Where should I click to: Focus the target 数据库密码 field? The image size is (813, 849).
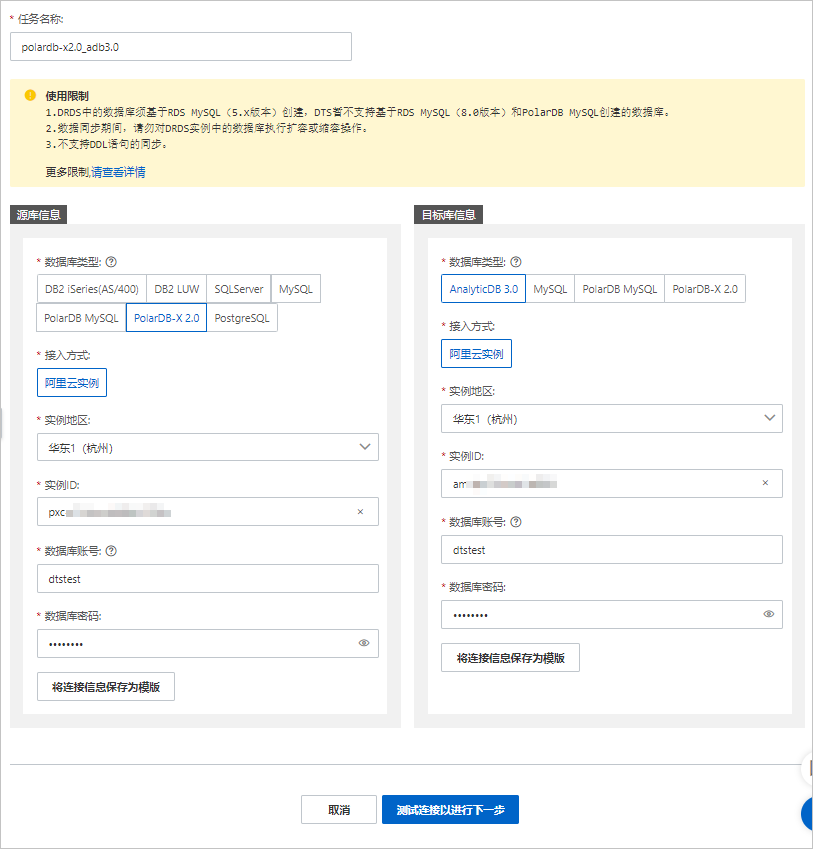612,614
